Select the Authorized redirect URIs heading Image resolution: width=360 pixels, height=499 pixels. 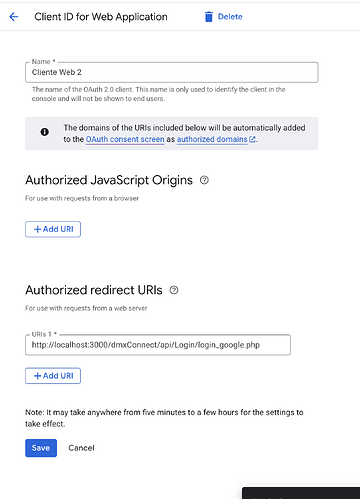[94, 290]
